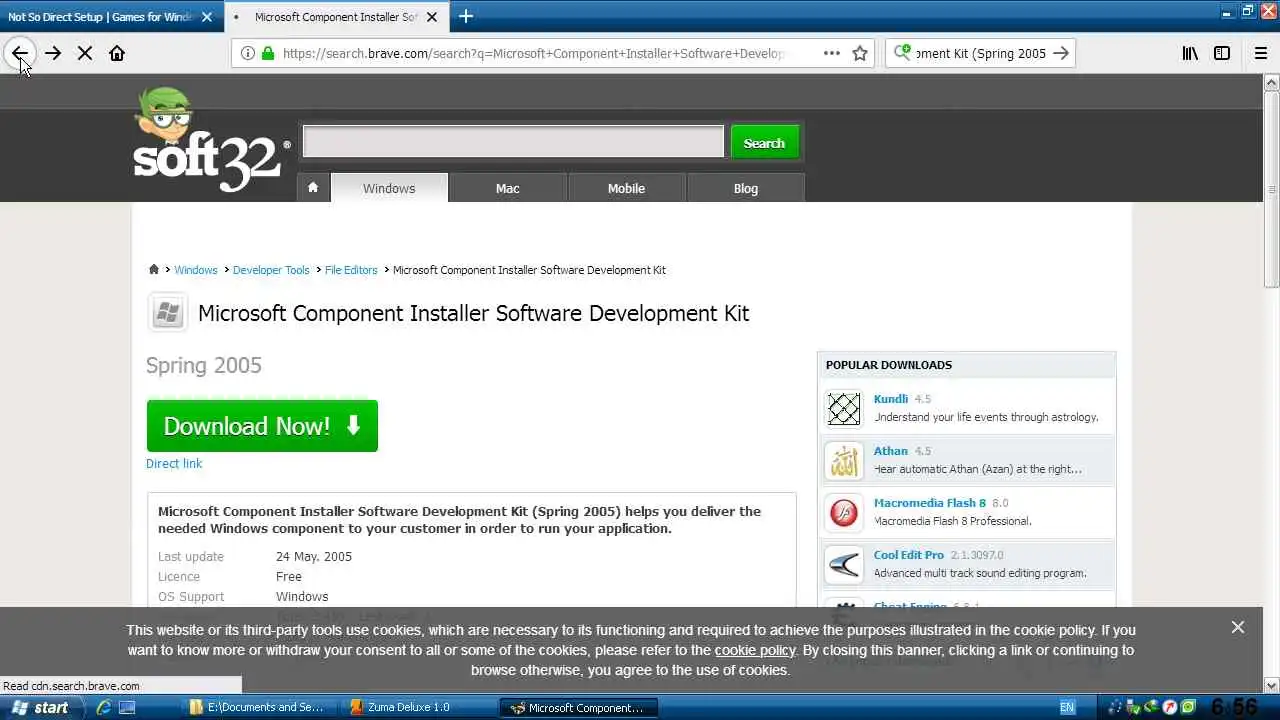Click the scrollbar up arrow
This screenshot has height=720, width=1280.
click(x=1272, y=83)
